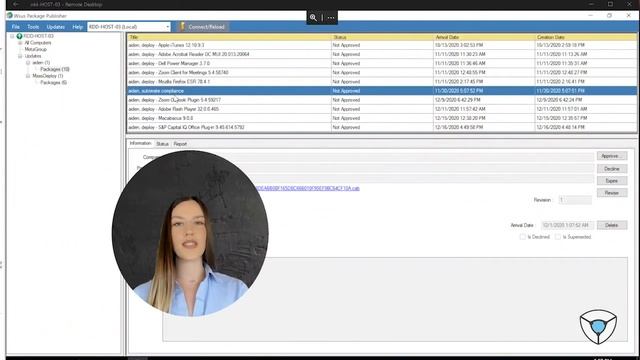
Task: Select the Adobe Acrobat Reader DC MUI row
Action: click(382, 54)
